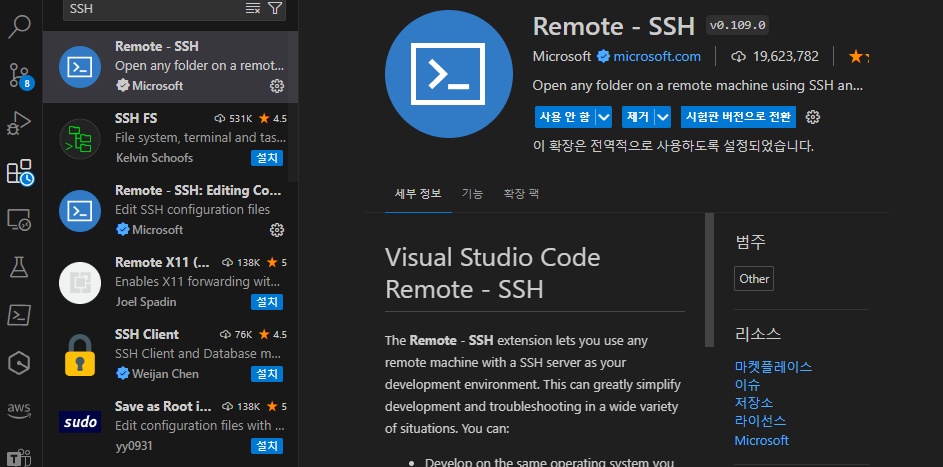Open the hexagon icon in activity bar

click(x=19, y=362)
